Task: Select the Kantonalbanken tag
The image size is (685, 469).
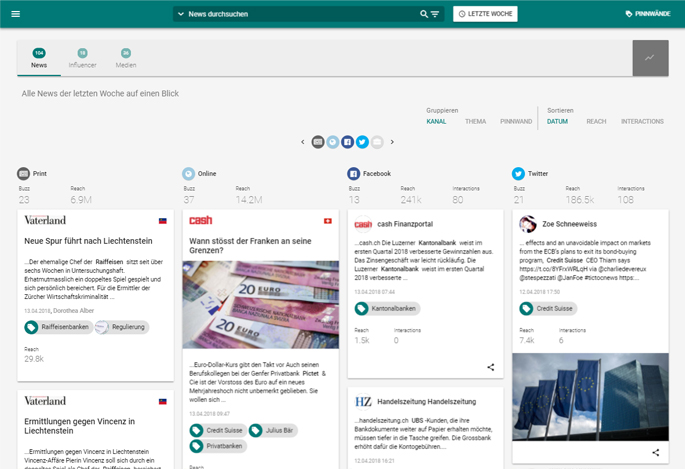Action: 387,308
